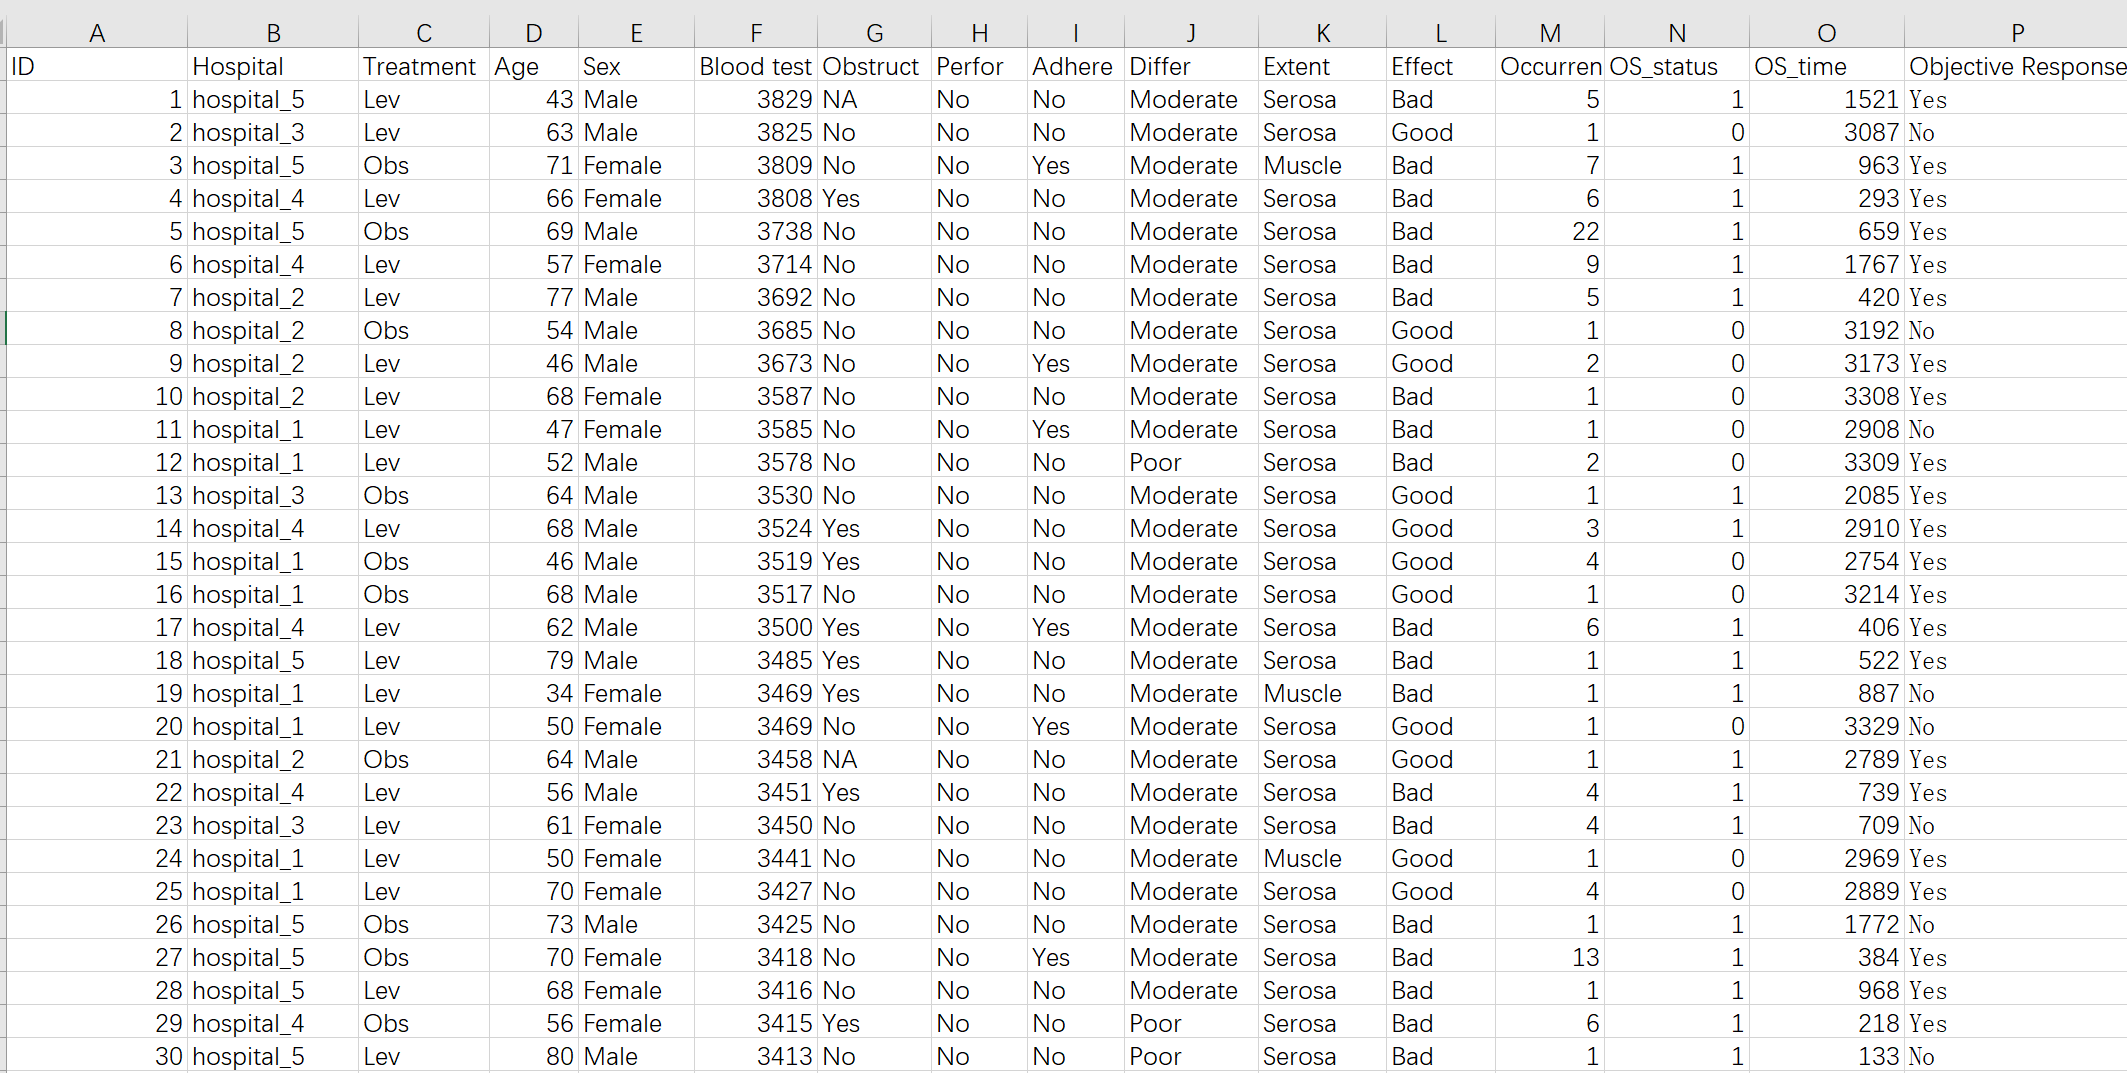Select blood test value 3524
2127x1073 pixels.
click(756, 528)
